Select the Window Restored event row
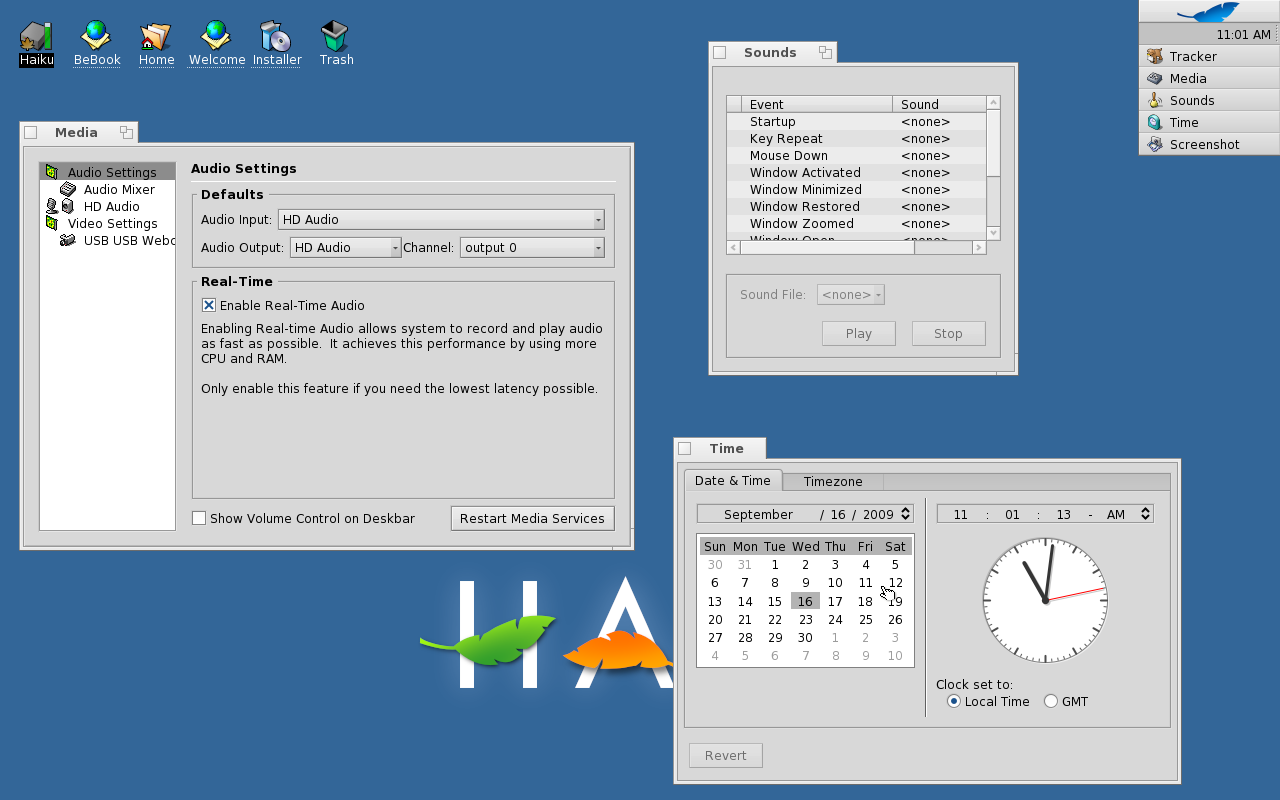This screenshot has height=800, width=1280. (856, 206)
